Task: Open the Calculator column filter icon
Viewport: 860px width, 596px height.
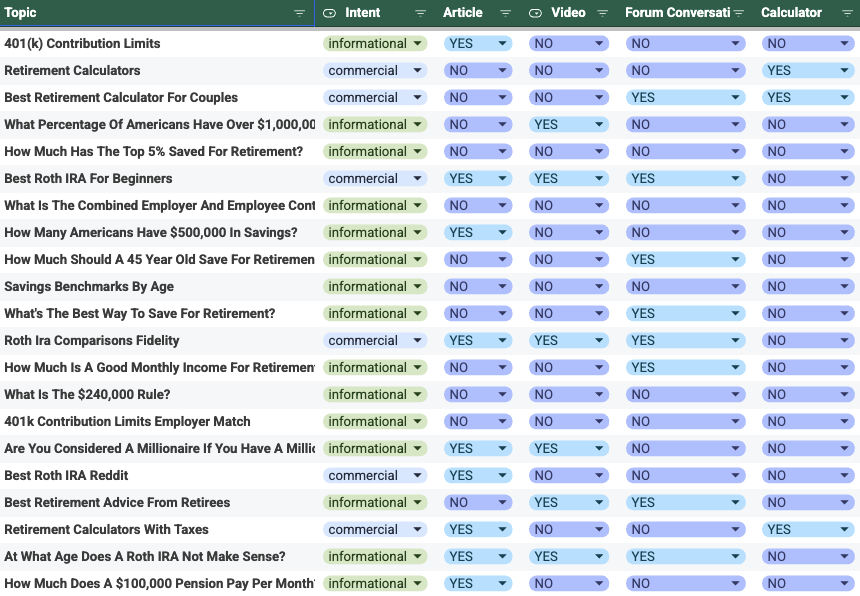Action: (845, 13)
